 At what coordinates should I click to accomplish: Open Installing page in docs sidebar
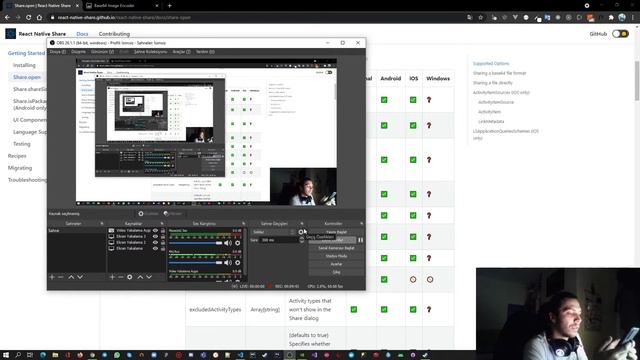point(24,65)
